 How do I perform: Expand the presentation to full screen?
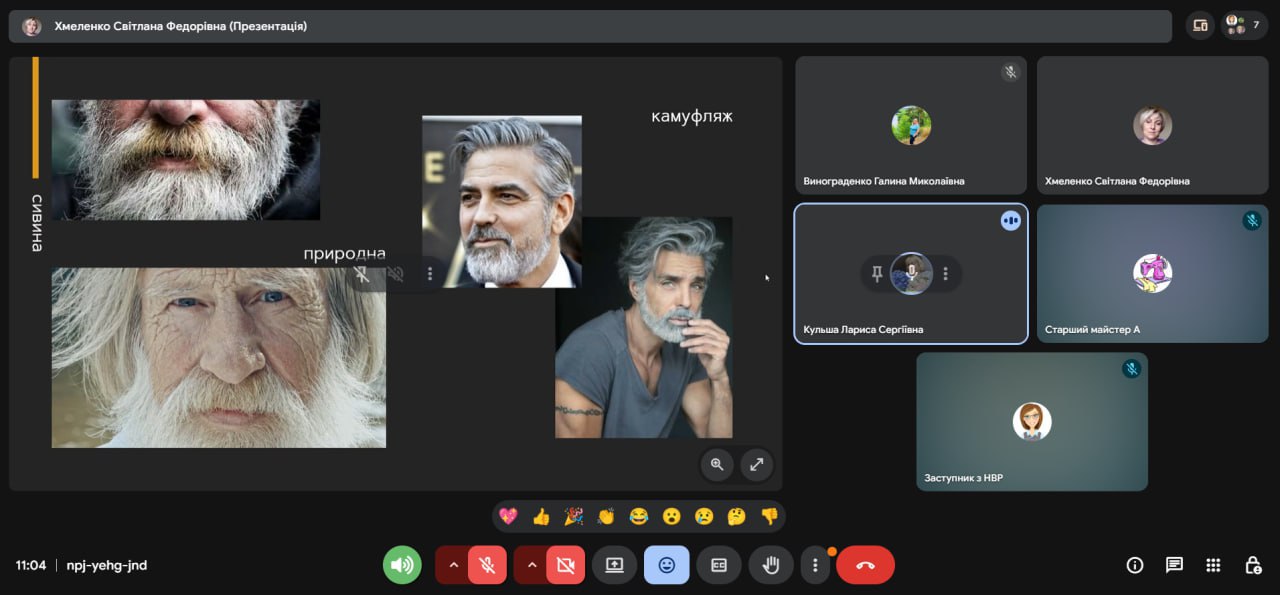coord(756,464)
